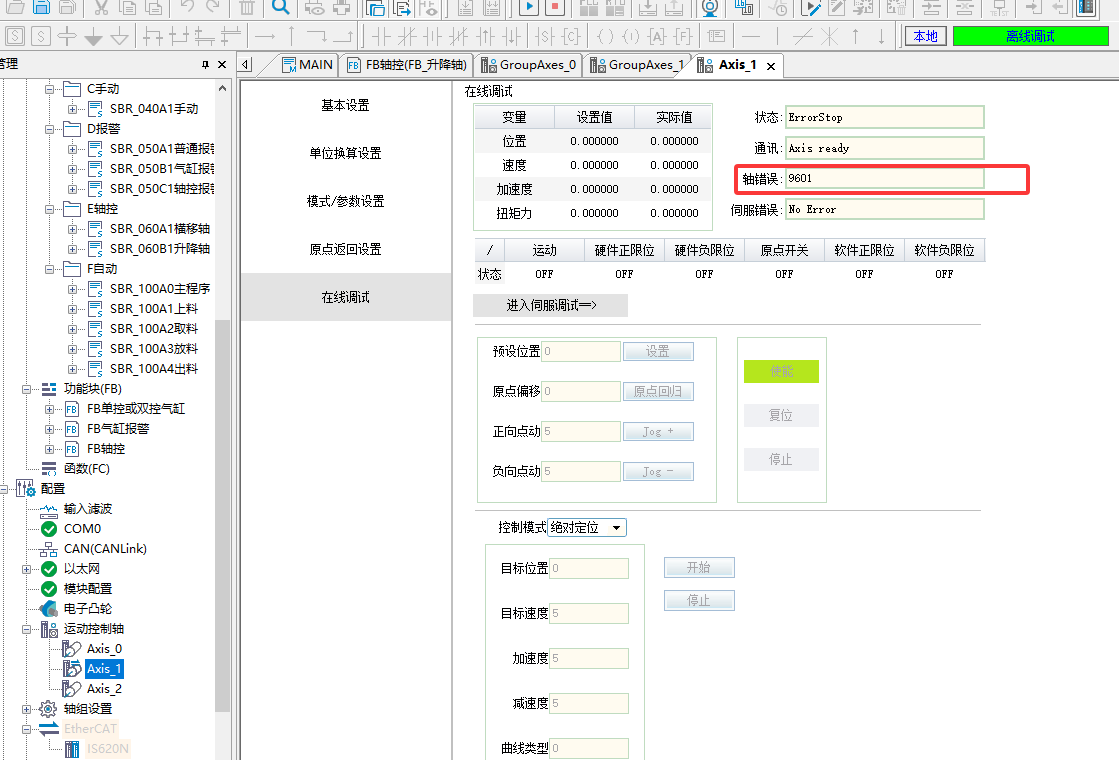The width and height of the screenshot is (1119, 760).
Task: Click the 目标位置 input field
Action: pos(588,568)
